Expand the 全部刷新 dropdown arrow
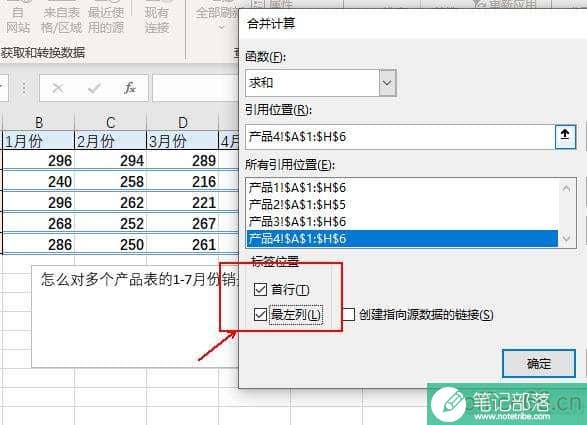587x425 pixels. [221, 28]
